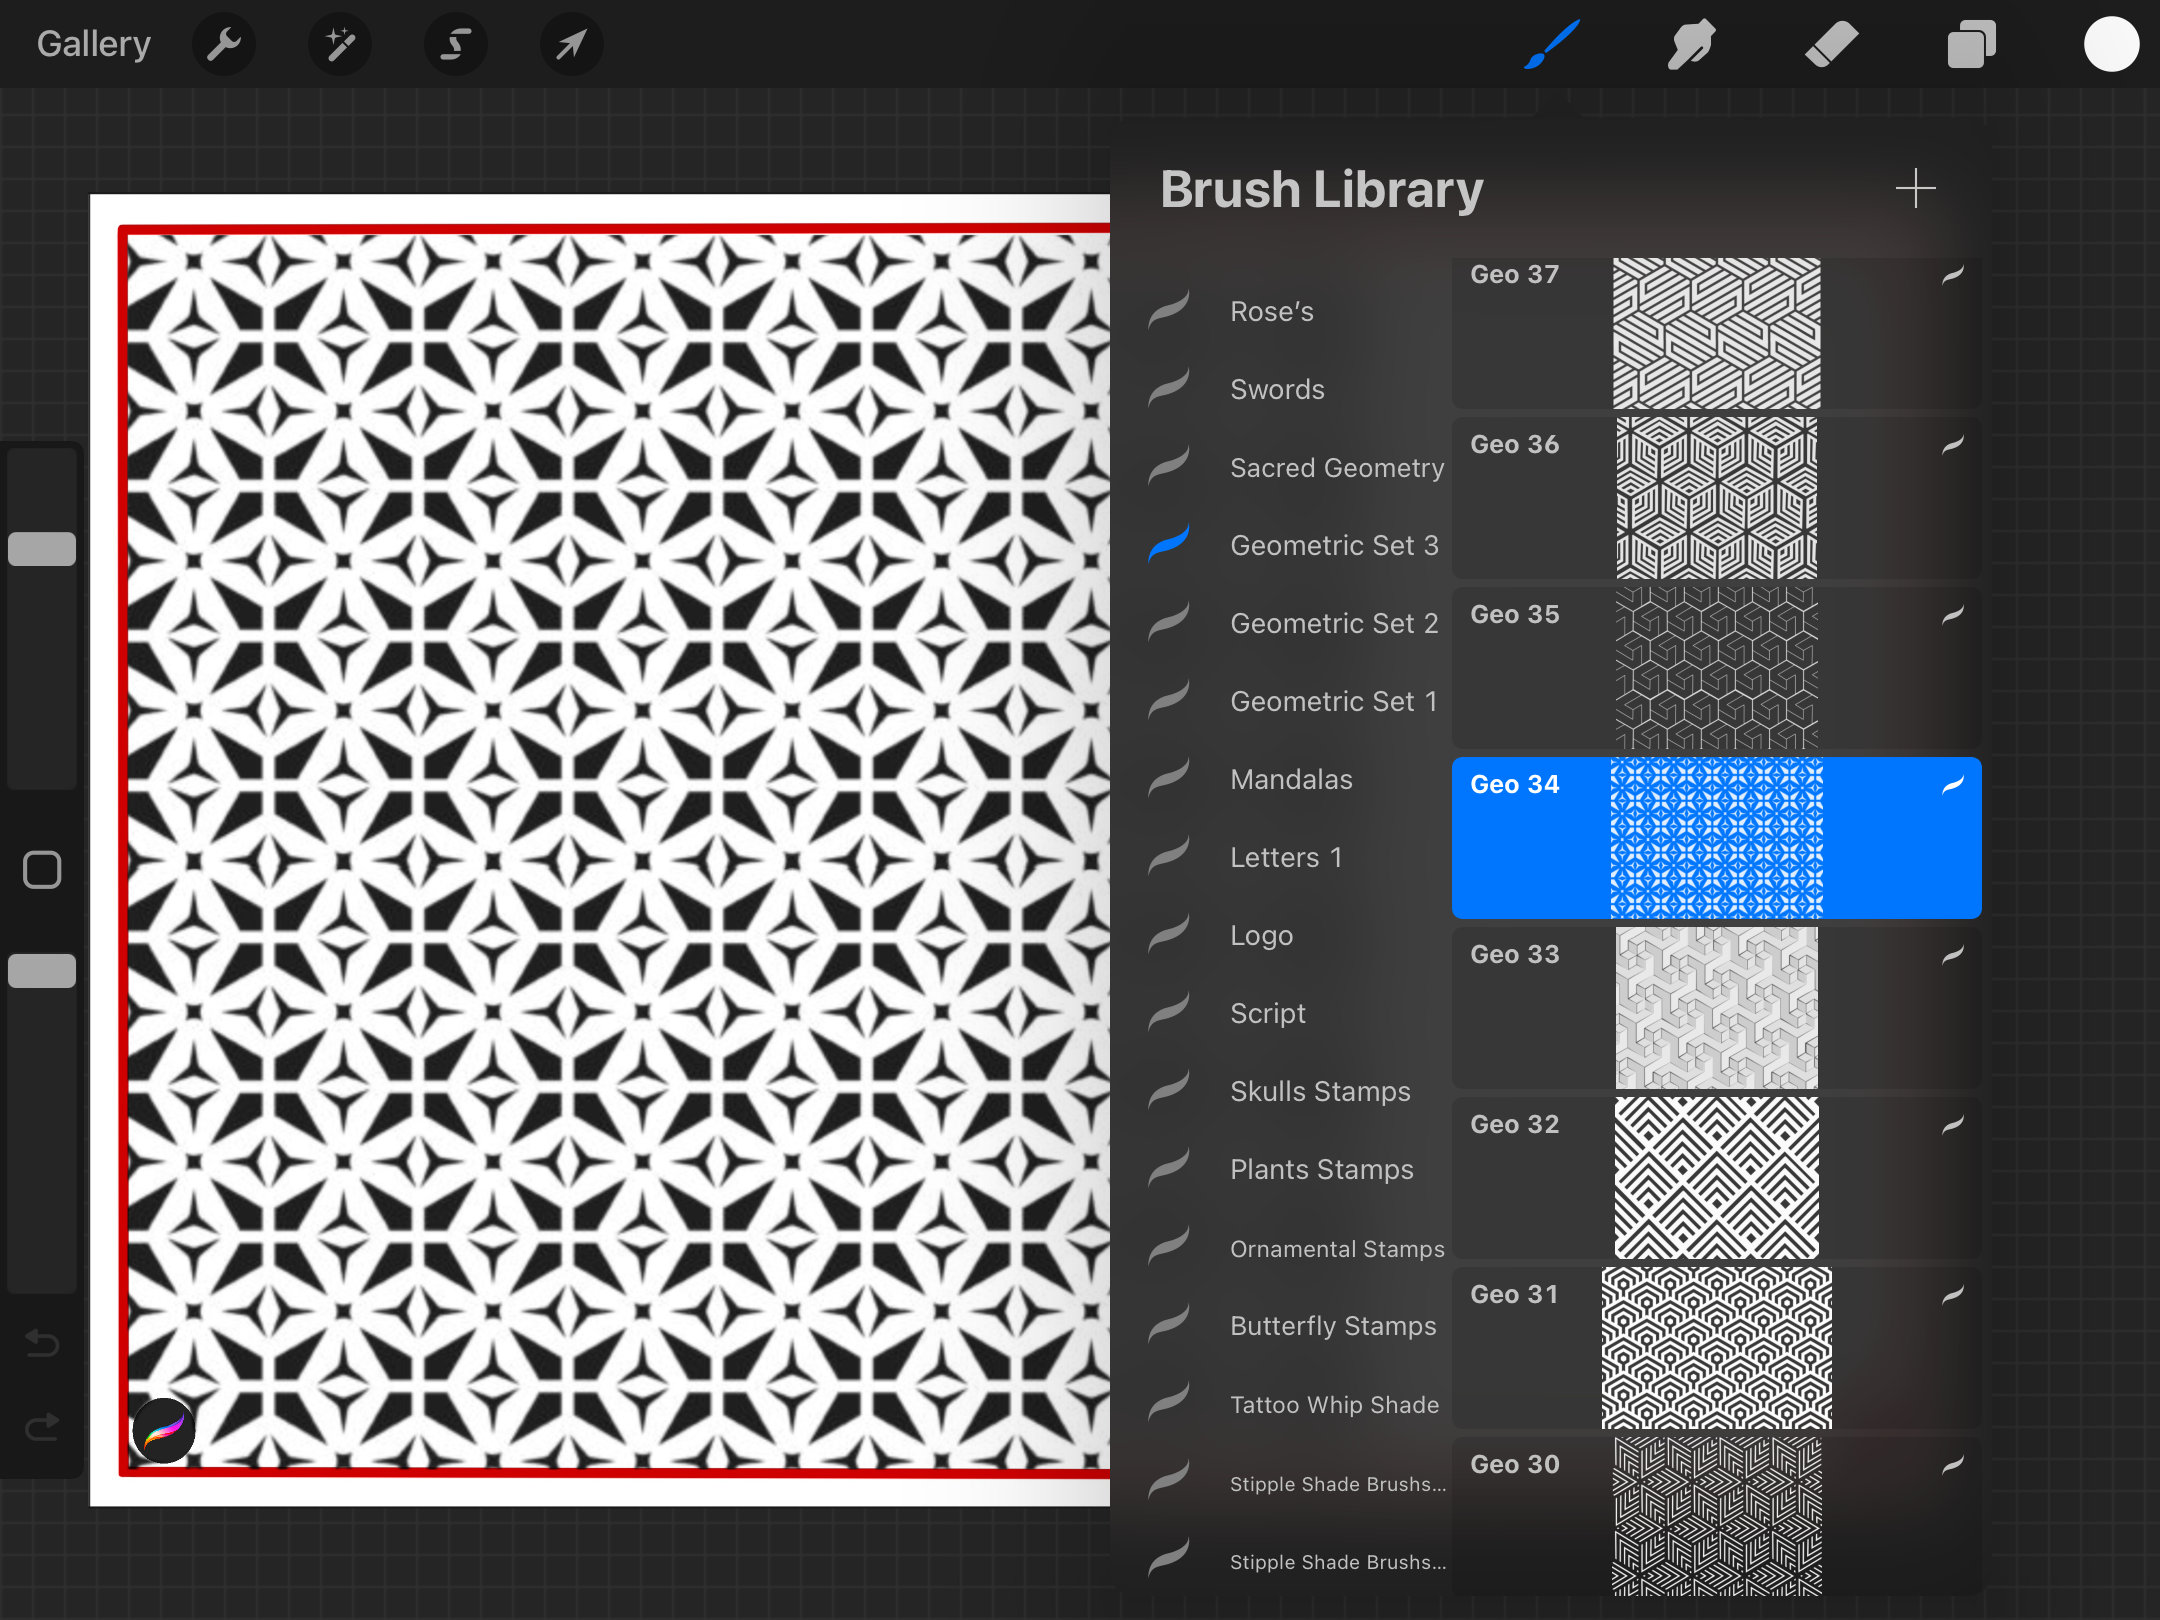Click the stroke icon beside Script

(1169, 1012)
